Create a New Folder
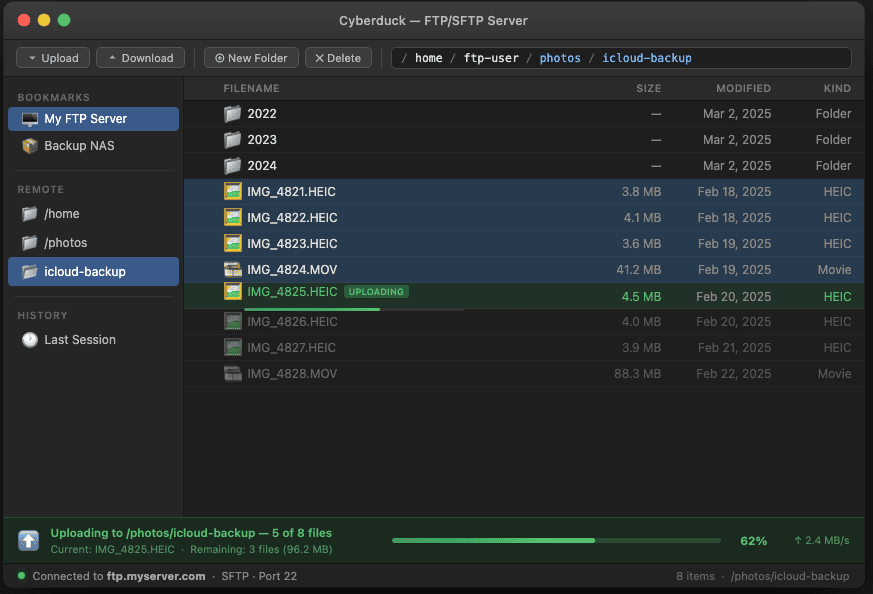 [250, 57]
